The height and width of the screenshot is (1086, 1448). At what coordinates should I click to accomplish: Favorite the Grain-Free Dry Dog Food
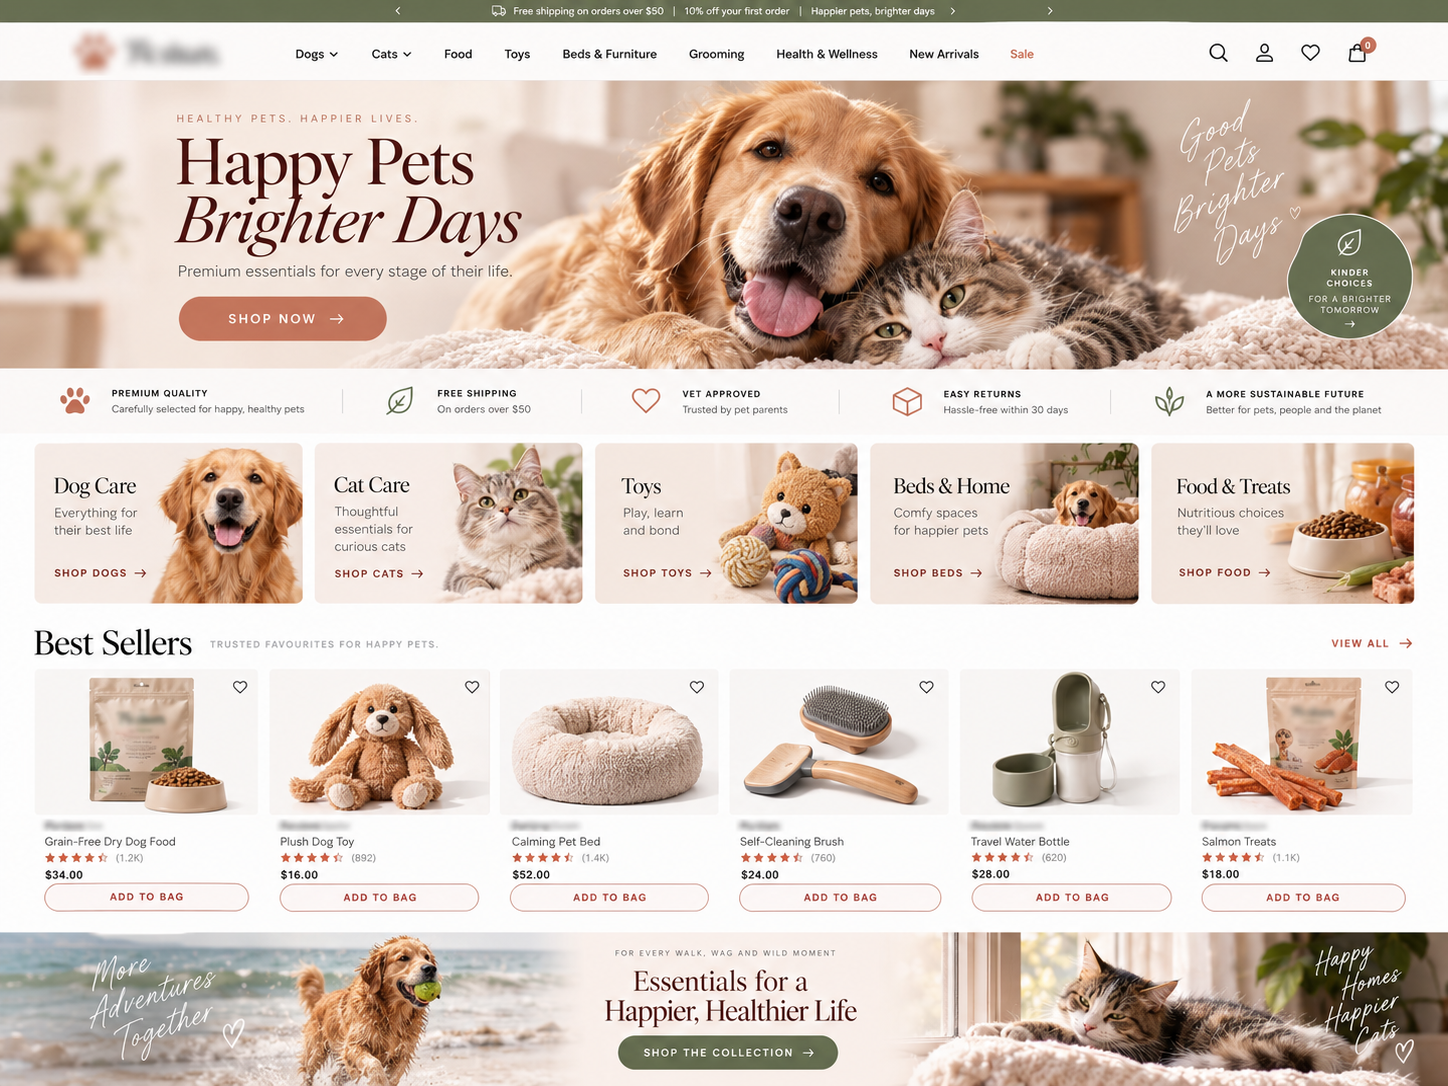[240, 687]
